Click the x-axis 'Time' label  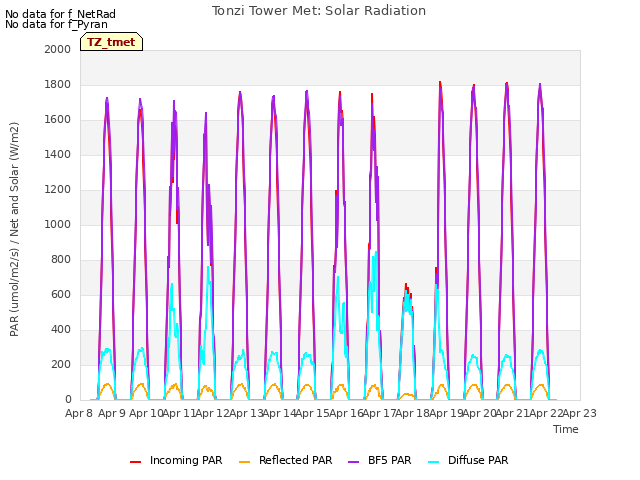coord(566,429)
